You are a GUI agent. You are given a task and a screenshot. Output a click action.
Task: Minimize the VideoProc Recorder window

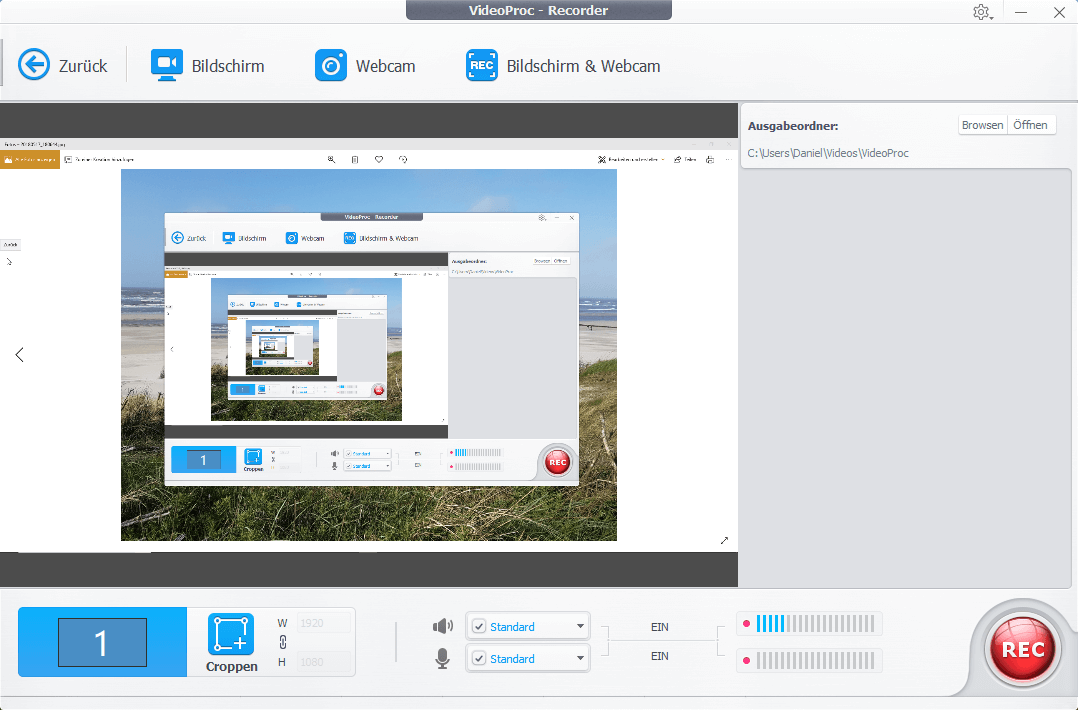1021,12
